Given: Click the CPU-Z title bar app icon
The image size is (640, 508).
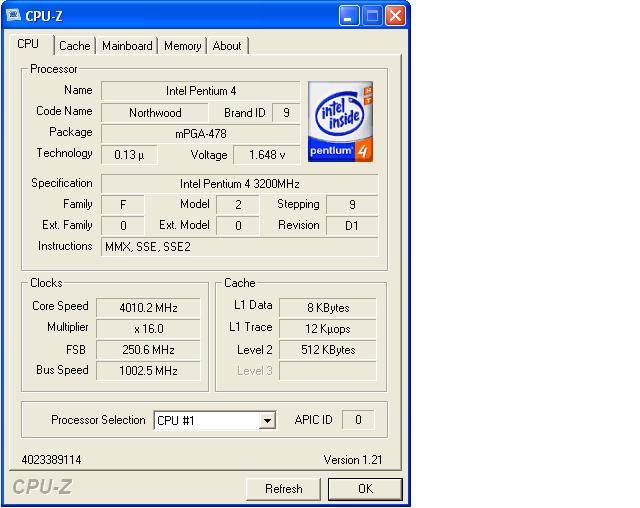Looking at the screenshot, I should (x=13, y=16).
